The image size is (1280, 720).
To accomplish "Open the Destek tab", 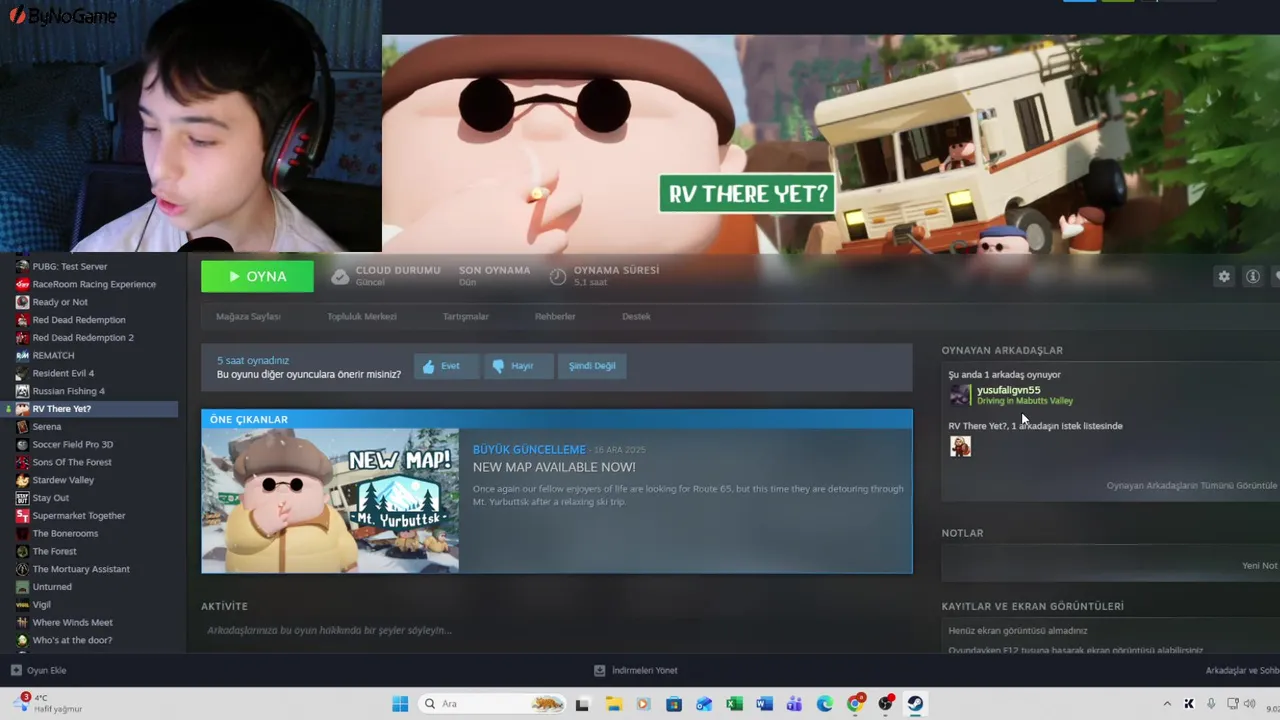I will (636, 317).
